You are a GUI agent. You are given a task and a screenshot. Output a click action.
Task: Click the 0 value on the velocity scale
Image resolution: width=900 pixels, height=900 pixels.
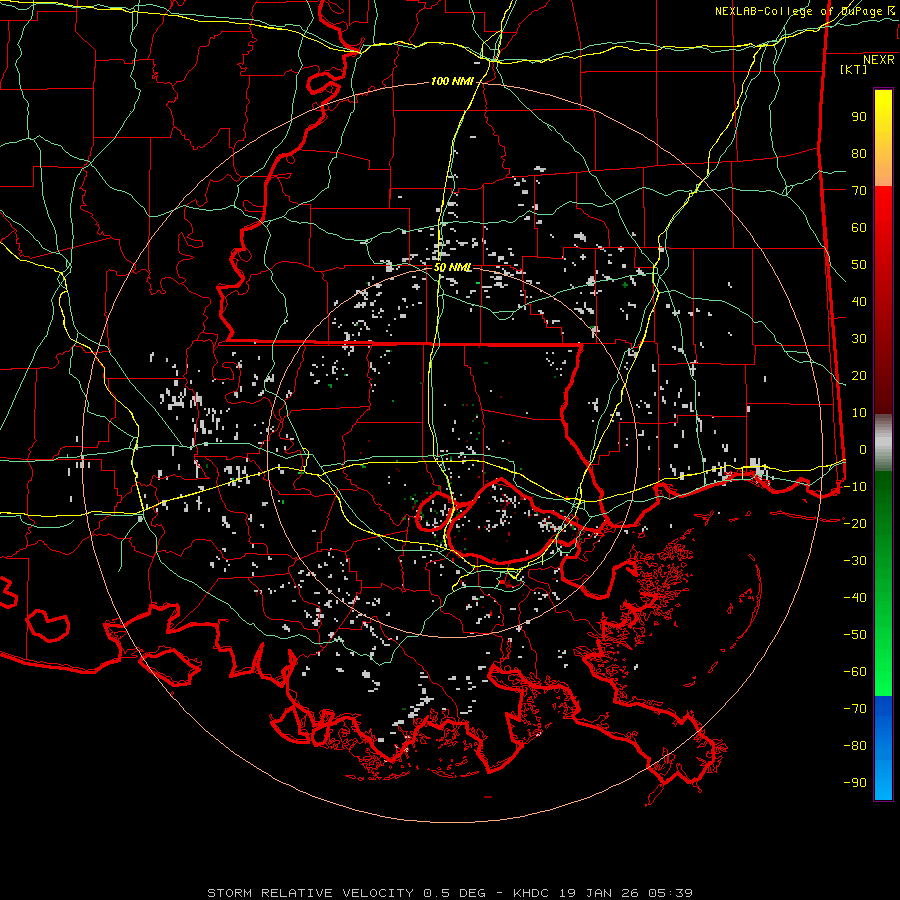pos(863,449)
